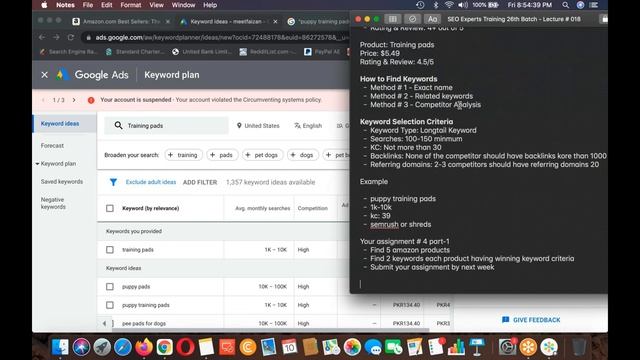The image size is (640, 360).
Task: Open Safari compass icon in Dock
Action: tap(123, 347)
